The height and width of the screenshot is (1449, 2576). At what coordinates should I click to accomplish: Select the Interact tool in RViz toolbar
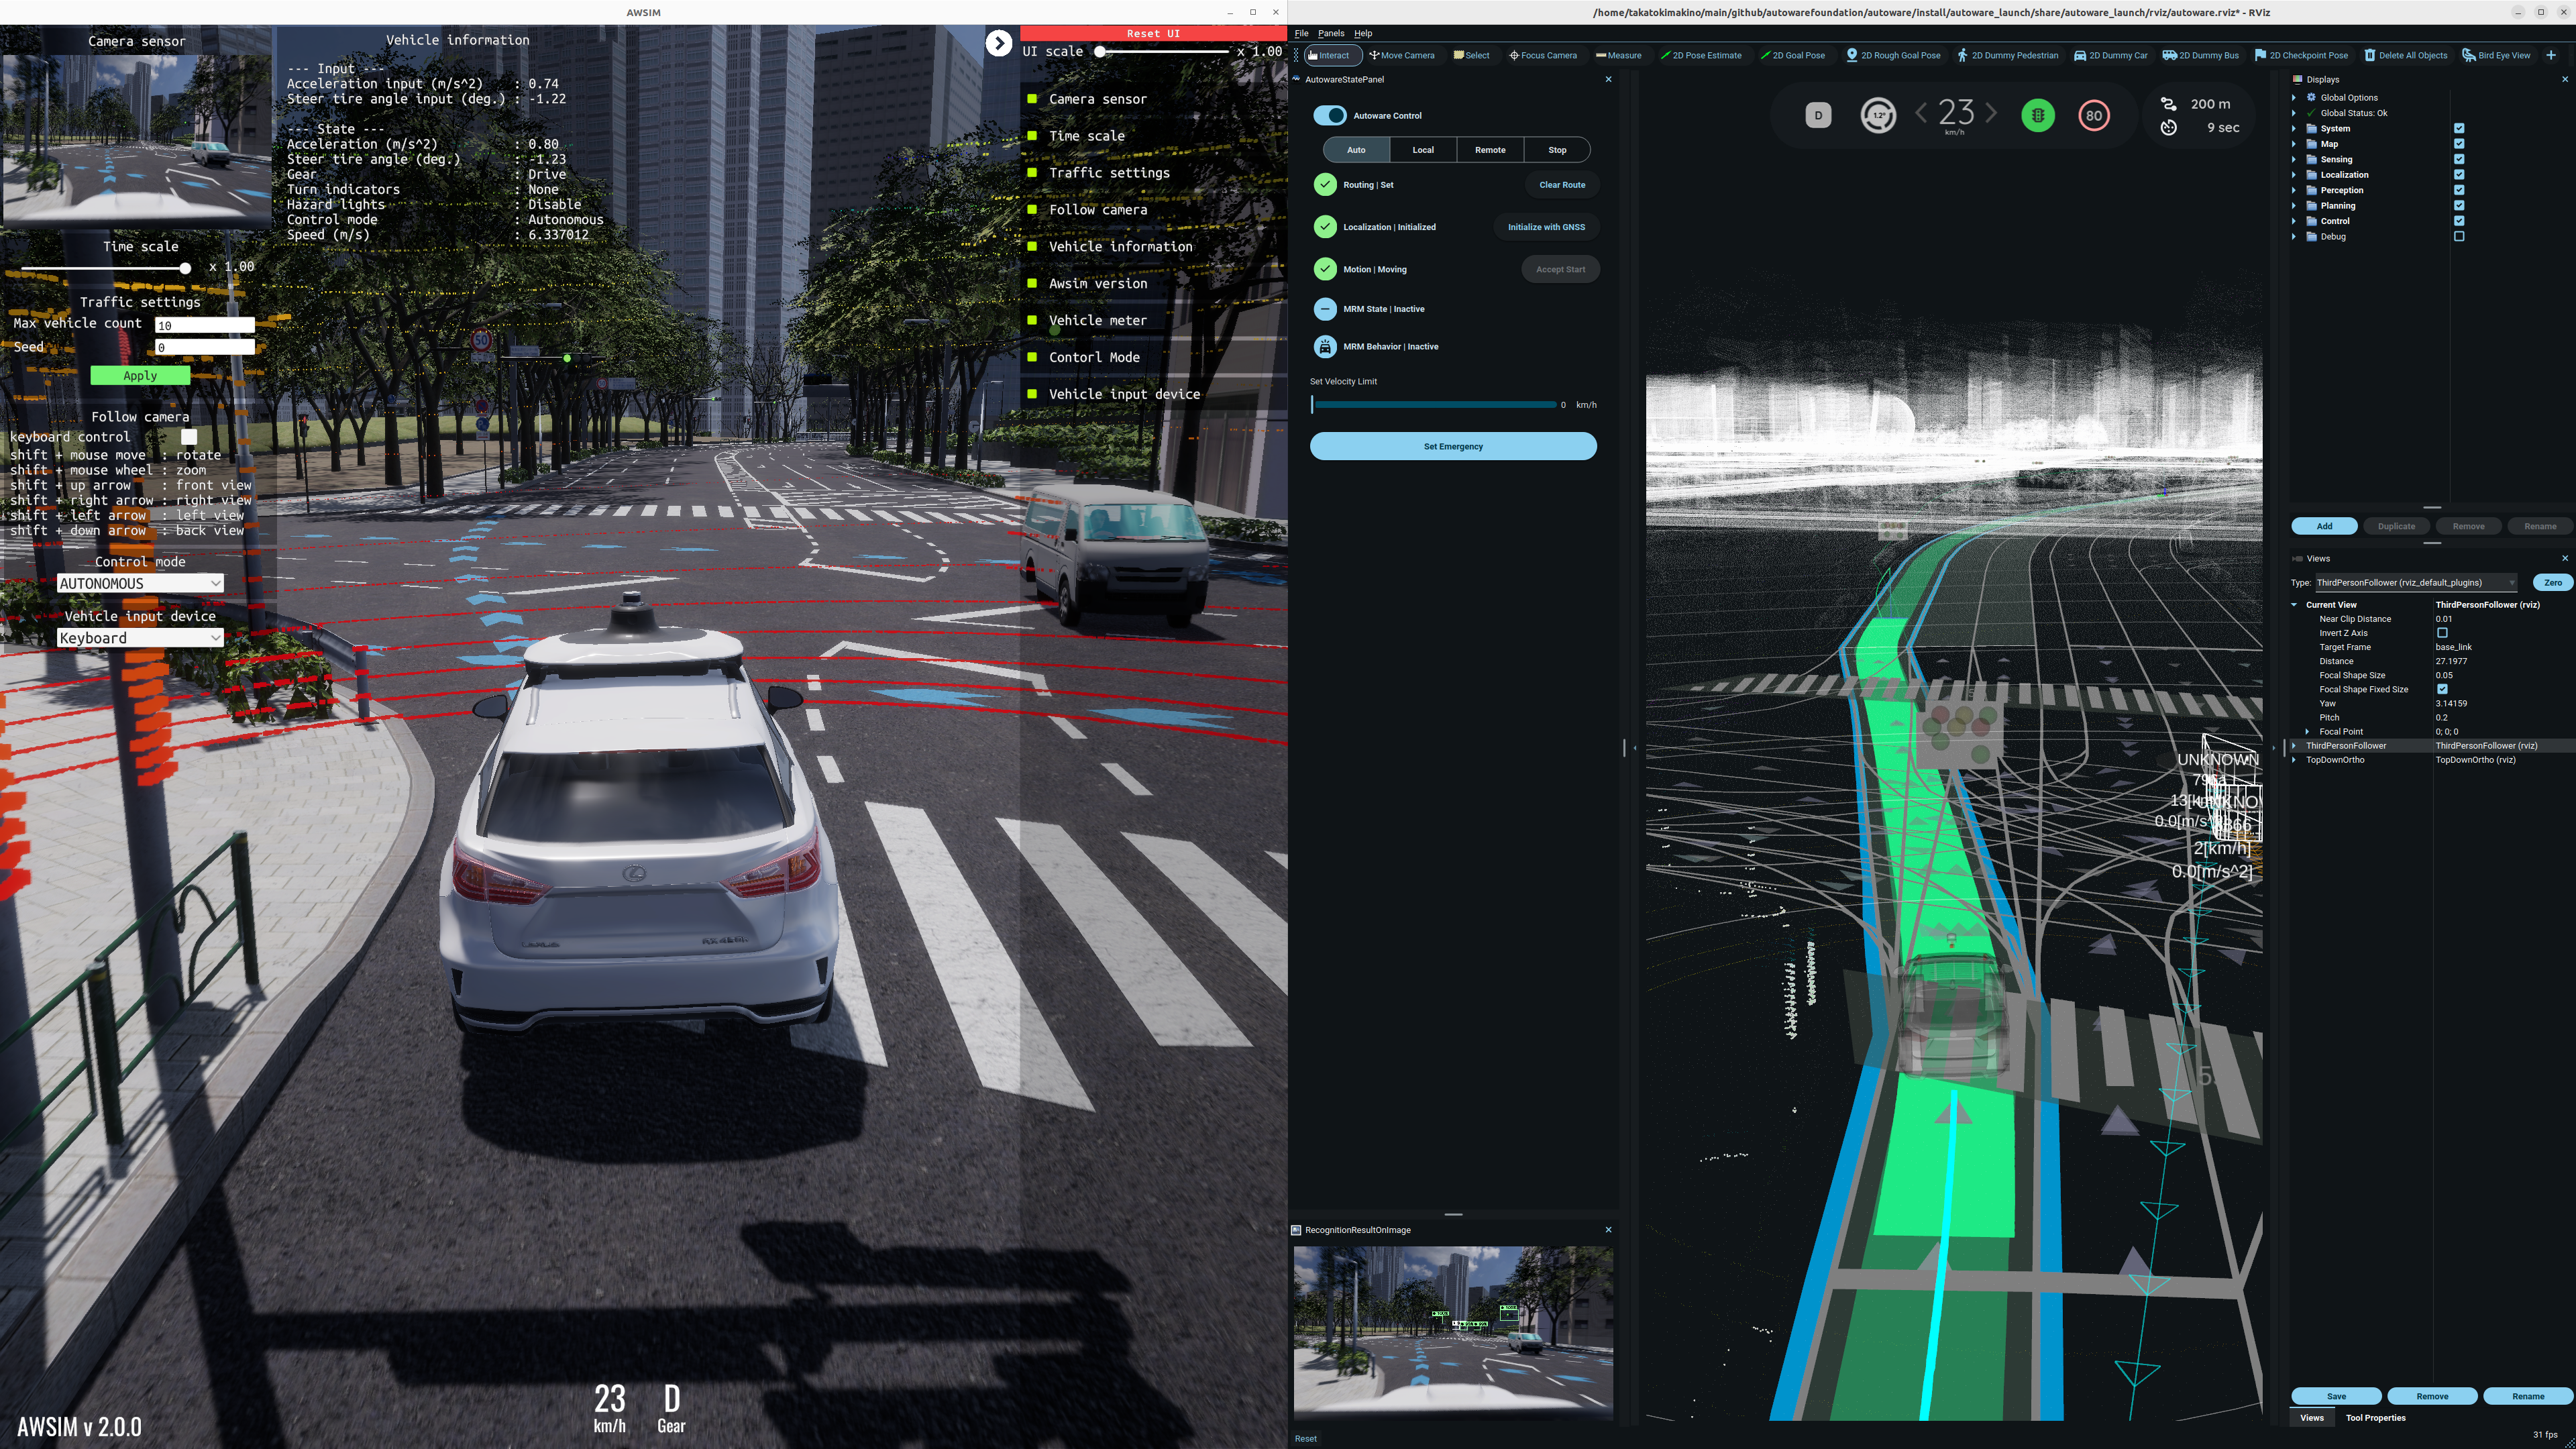(1332, 55)
